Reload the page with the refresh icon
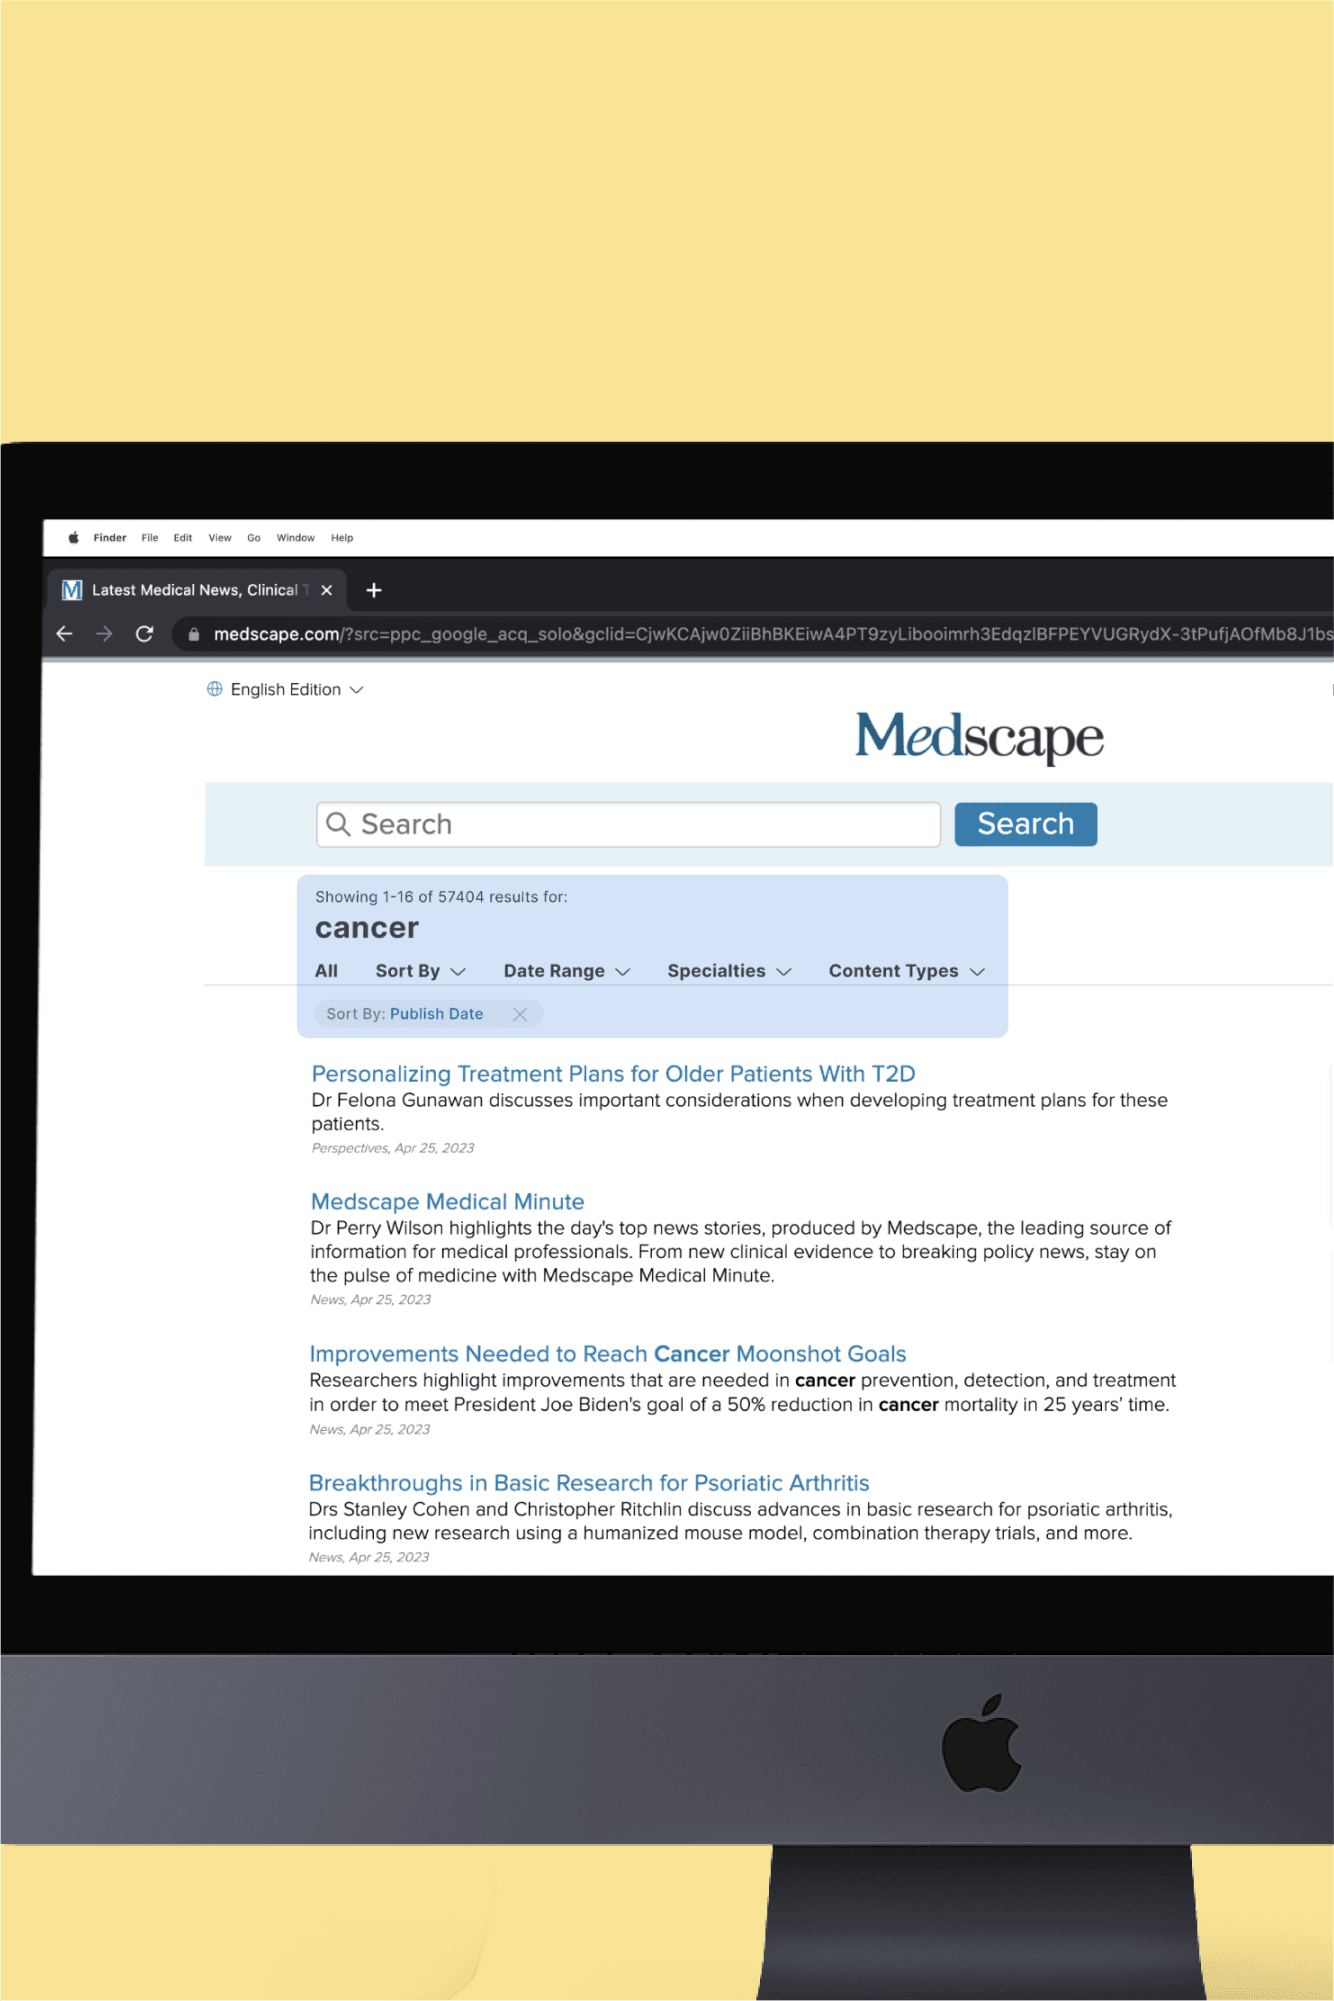 [x=144, y=634]
